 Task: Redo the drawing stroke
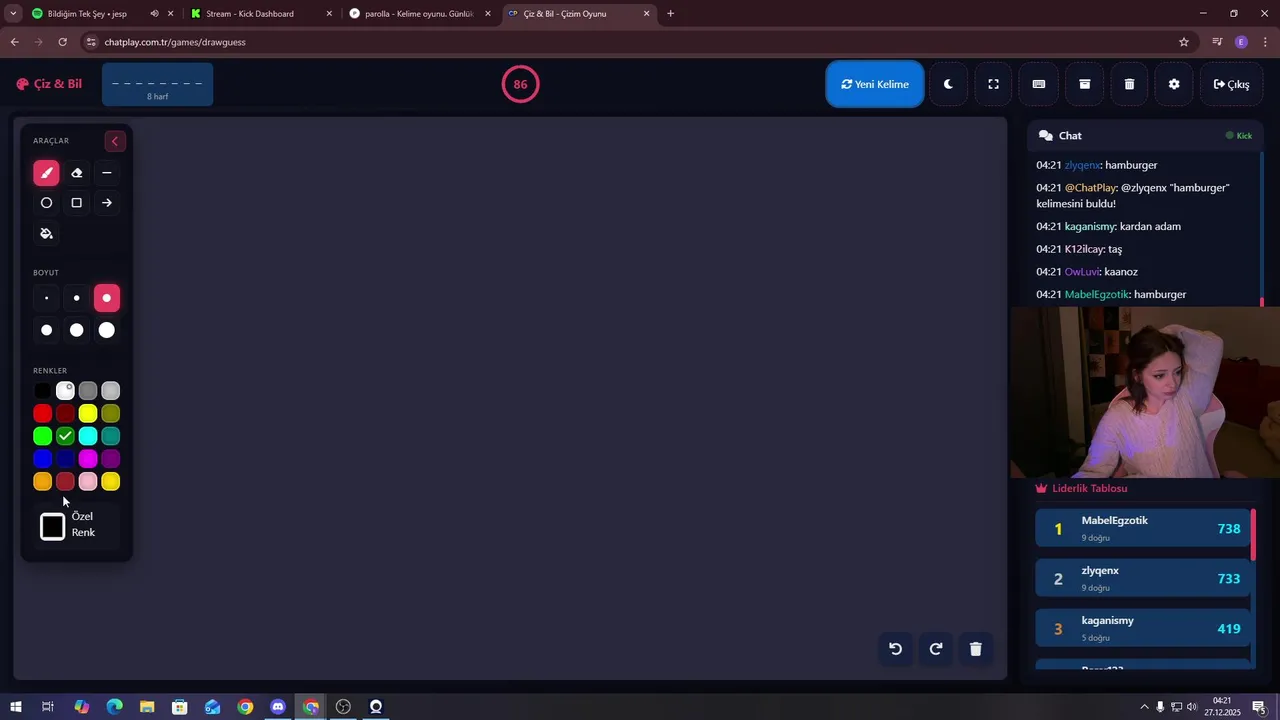click(x=936, y=649)
